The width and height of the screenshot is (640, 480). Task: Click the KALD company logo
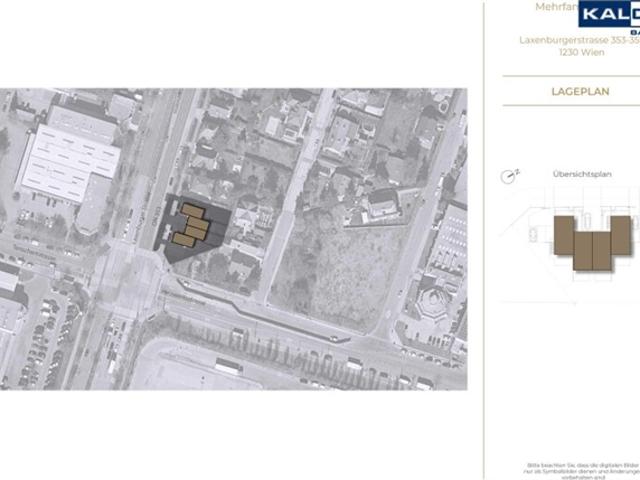click(609, 16)
